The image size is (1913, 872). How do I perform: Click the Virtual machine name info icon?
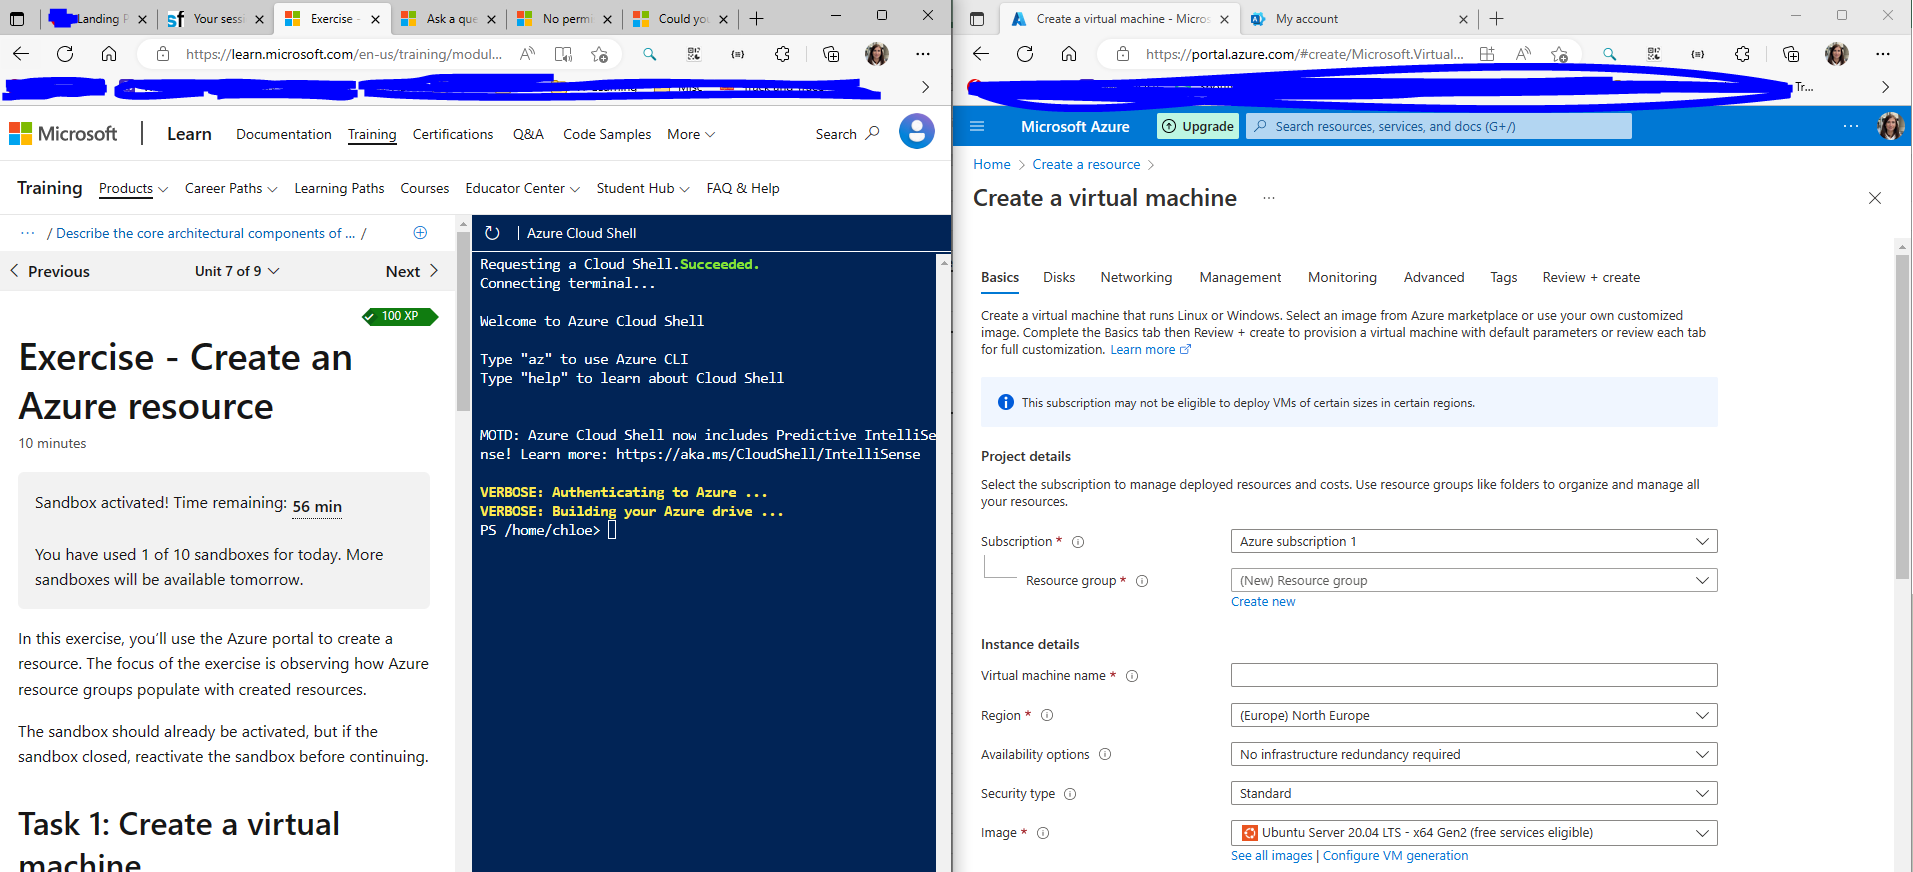pyautogui.click(x=1132, y=676)
